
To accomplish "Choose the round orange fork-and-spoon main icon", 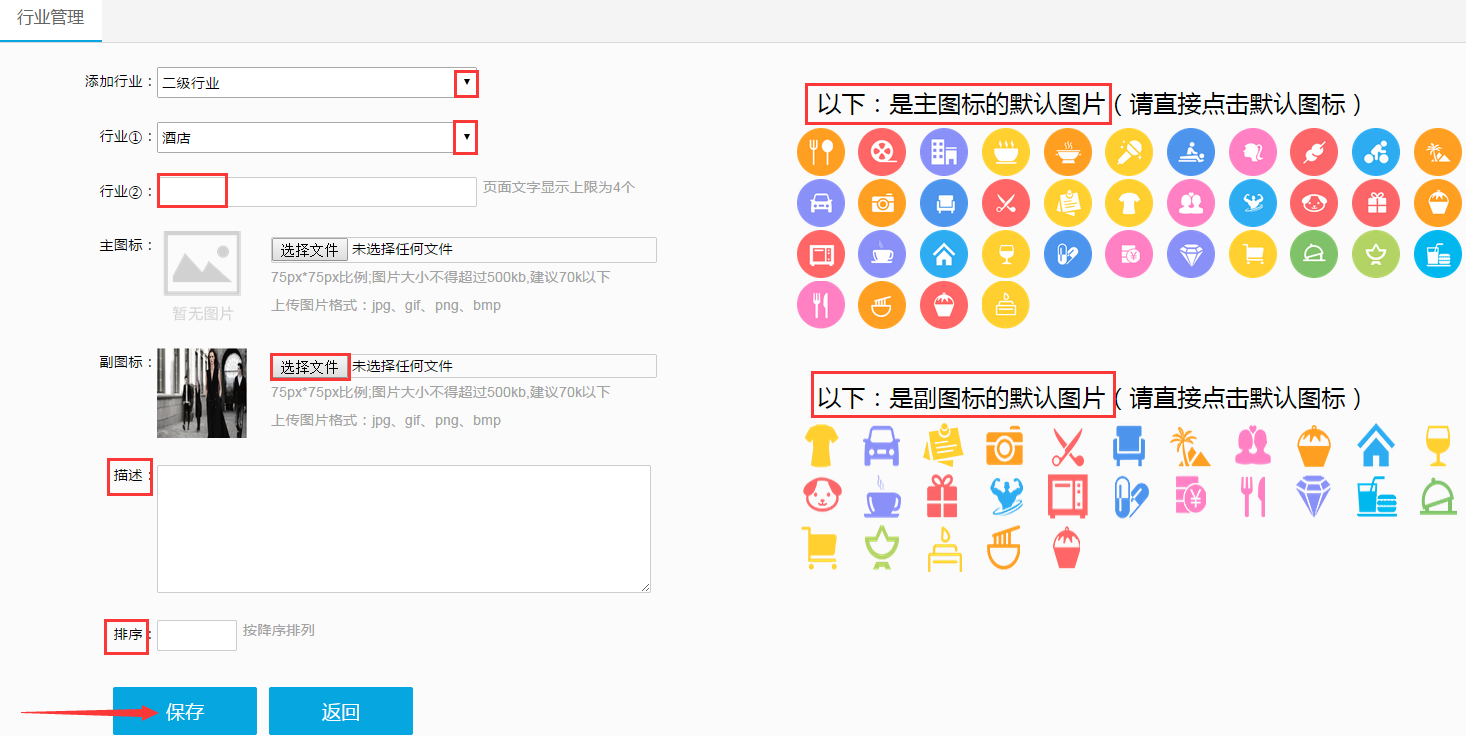I will click(x=821, y=152).
